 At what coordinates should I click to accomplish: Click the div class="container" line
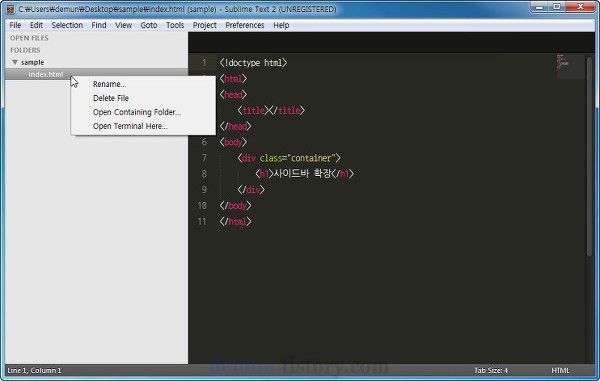coord(289,158)
